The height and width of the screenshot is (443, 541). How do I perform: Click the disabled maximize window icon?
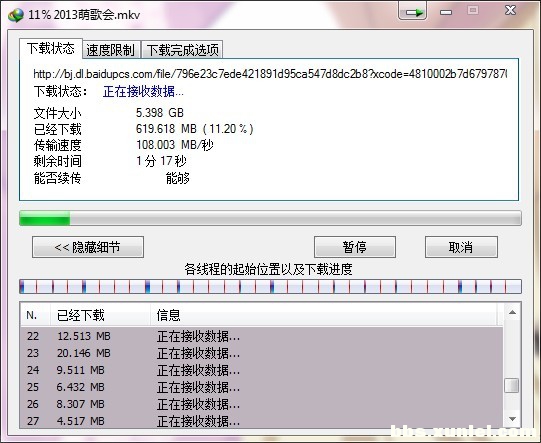tap(473, 11)
